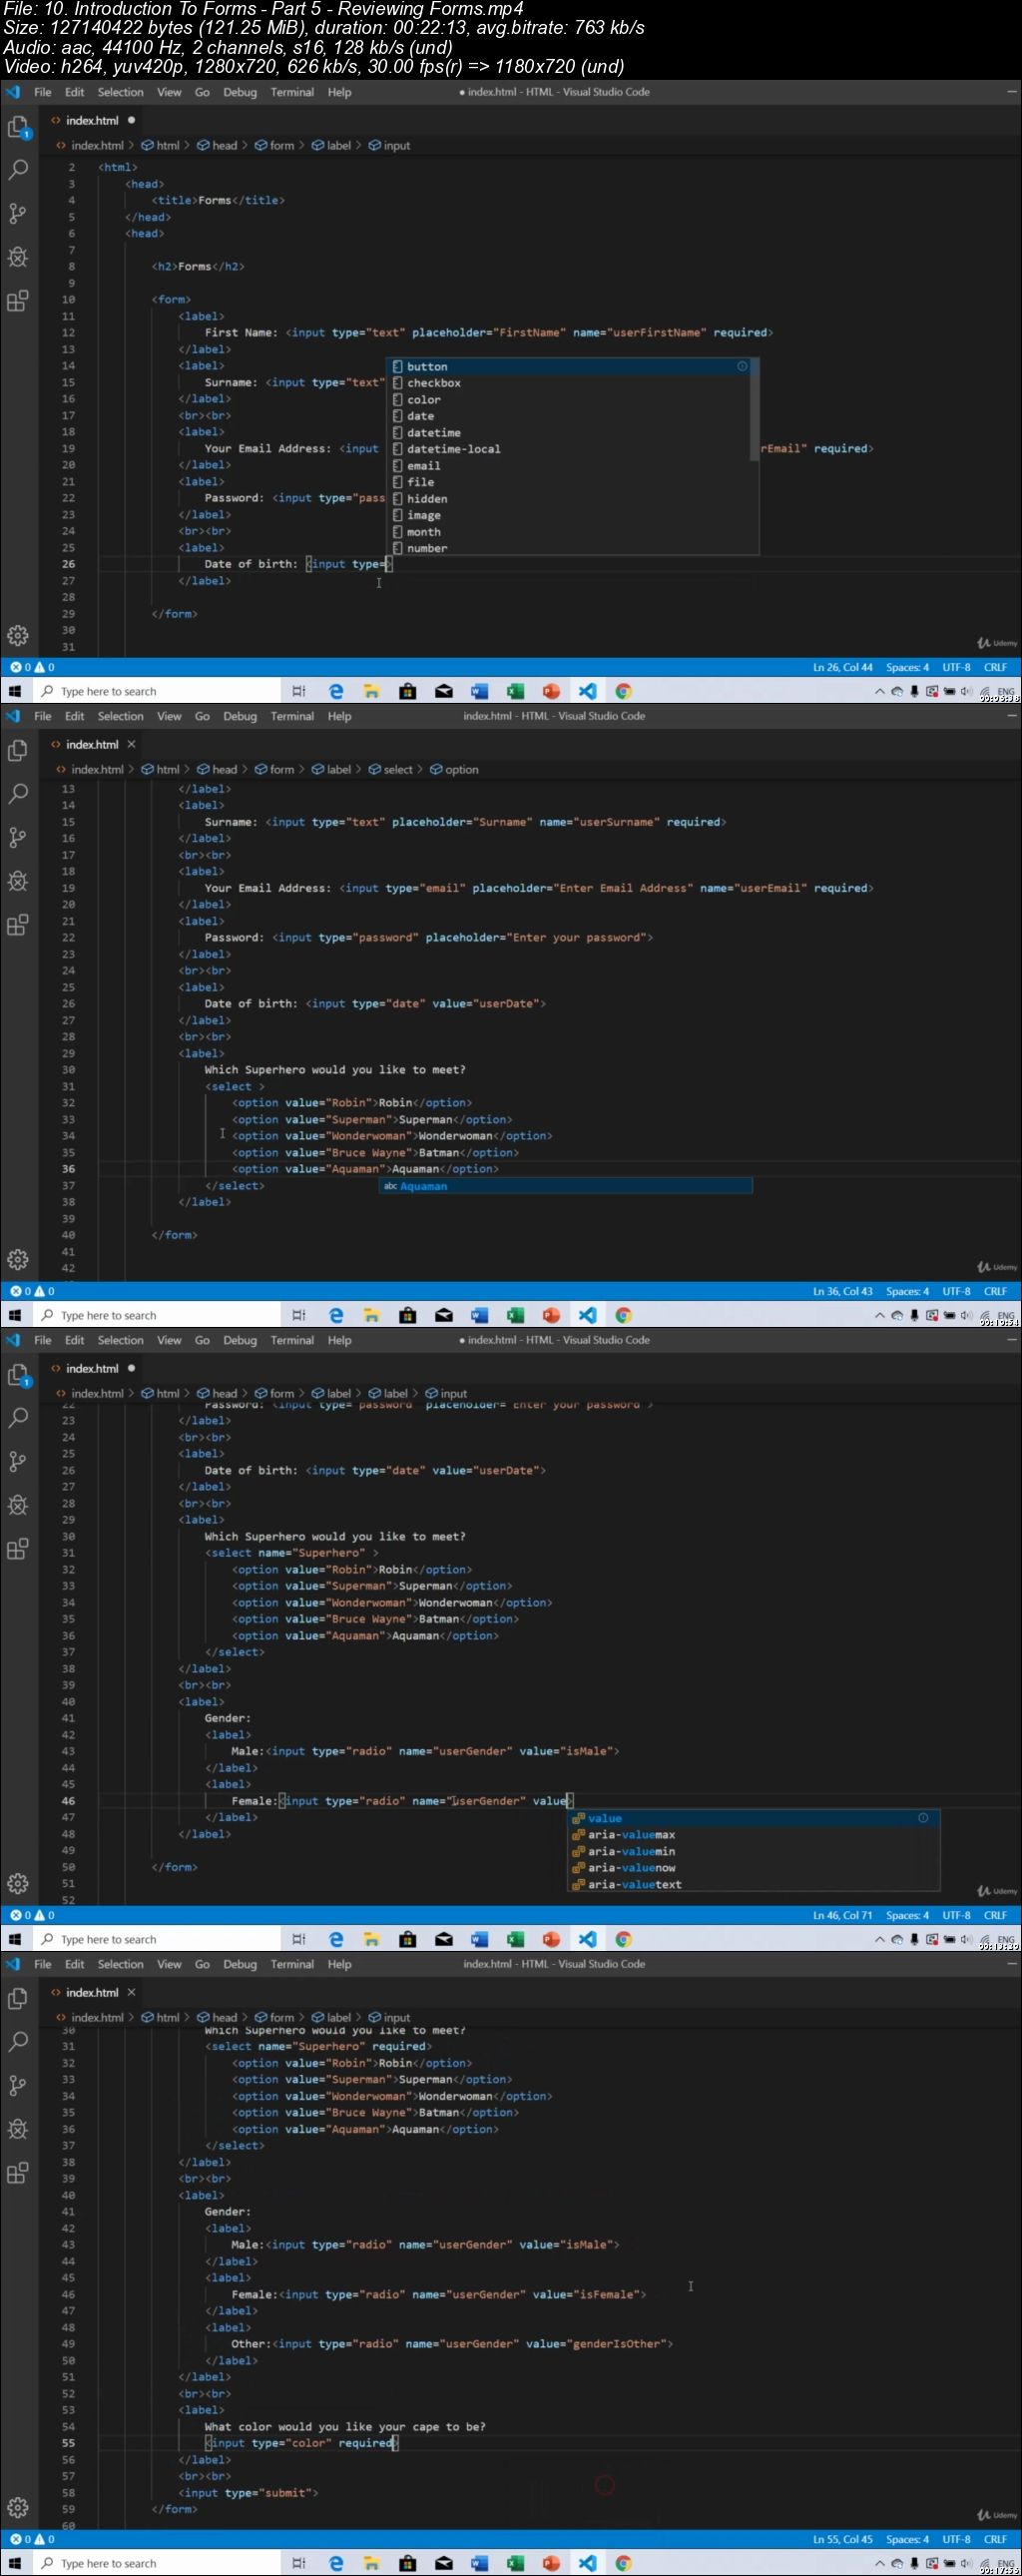
Task: Open Explorer icon in the Ln 46 frame
Action: 18,1375
